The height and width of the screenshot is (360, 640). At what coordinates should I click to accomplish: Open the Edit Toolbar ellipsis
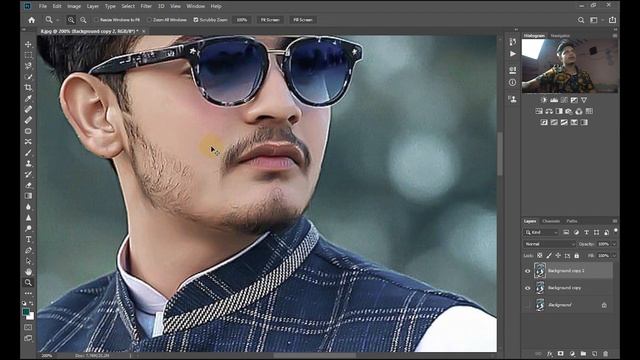click(x=28, y=293)
